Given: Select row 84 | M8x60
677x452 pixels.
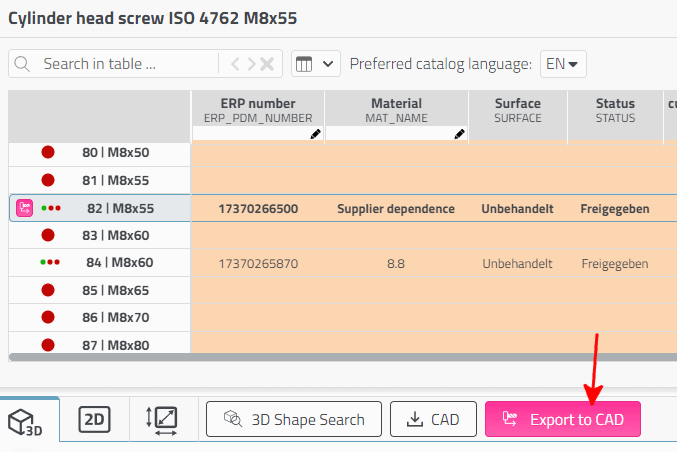Looking at the screenshot, I should tap(119, 263).
